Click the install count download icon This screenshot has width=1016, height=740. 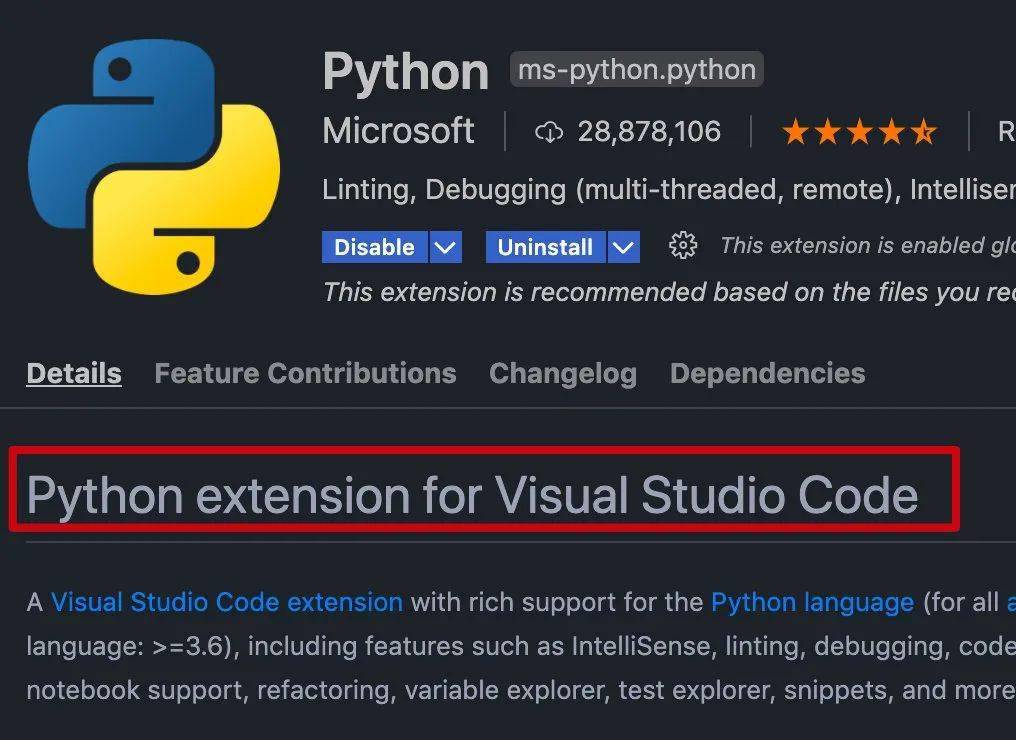point(549,132)
